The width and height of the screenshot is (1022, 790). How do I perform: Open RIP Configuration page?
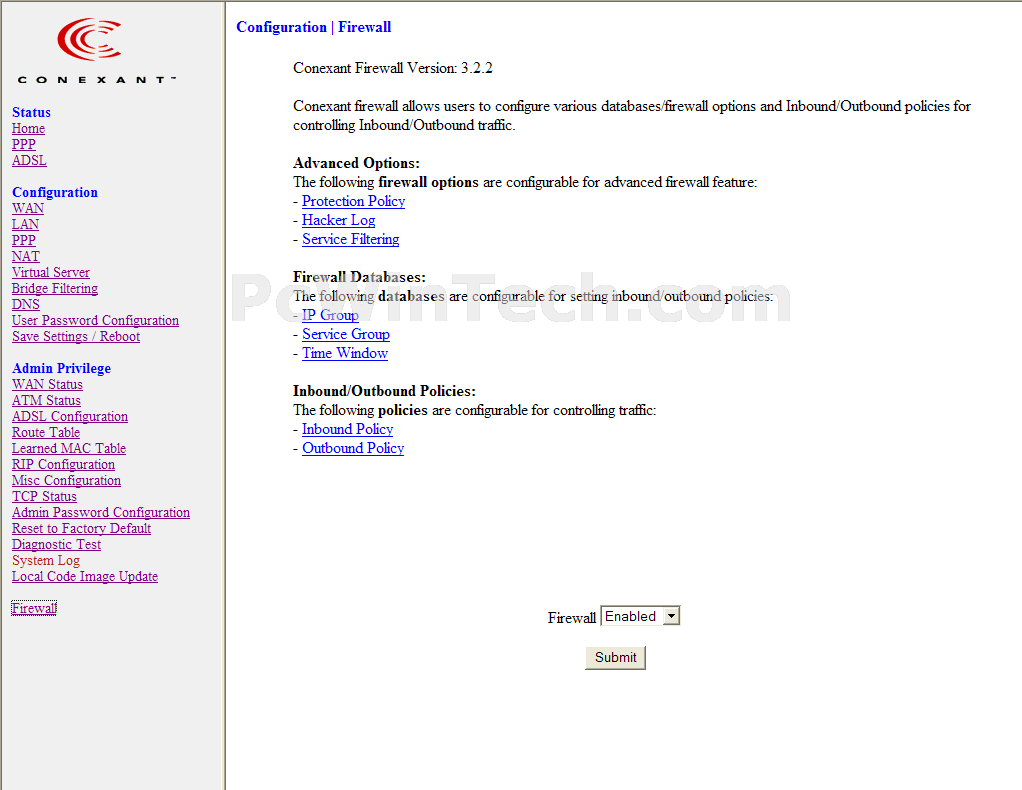pos(63,464)
